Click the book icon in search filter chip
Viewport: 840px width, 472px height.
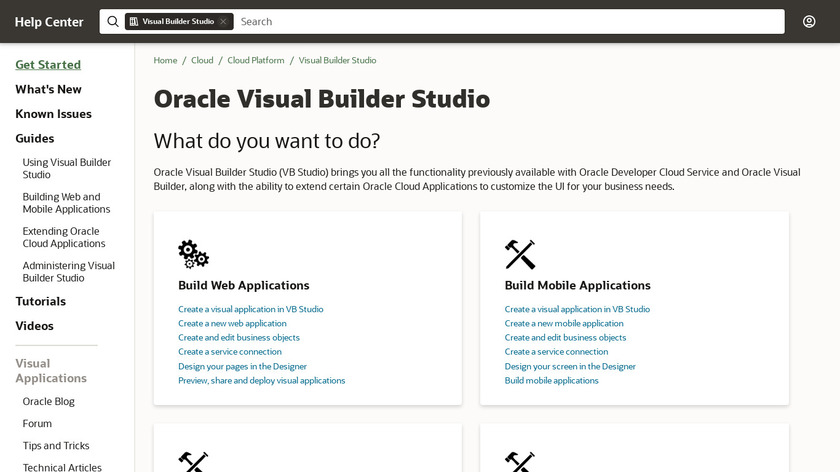[x=134, y=21]
